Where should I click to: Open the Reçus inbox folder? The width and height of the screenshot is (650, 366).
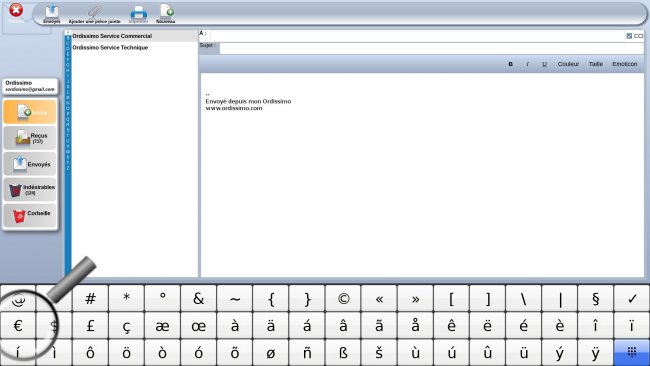[30, 138]
